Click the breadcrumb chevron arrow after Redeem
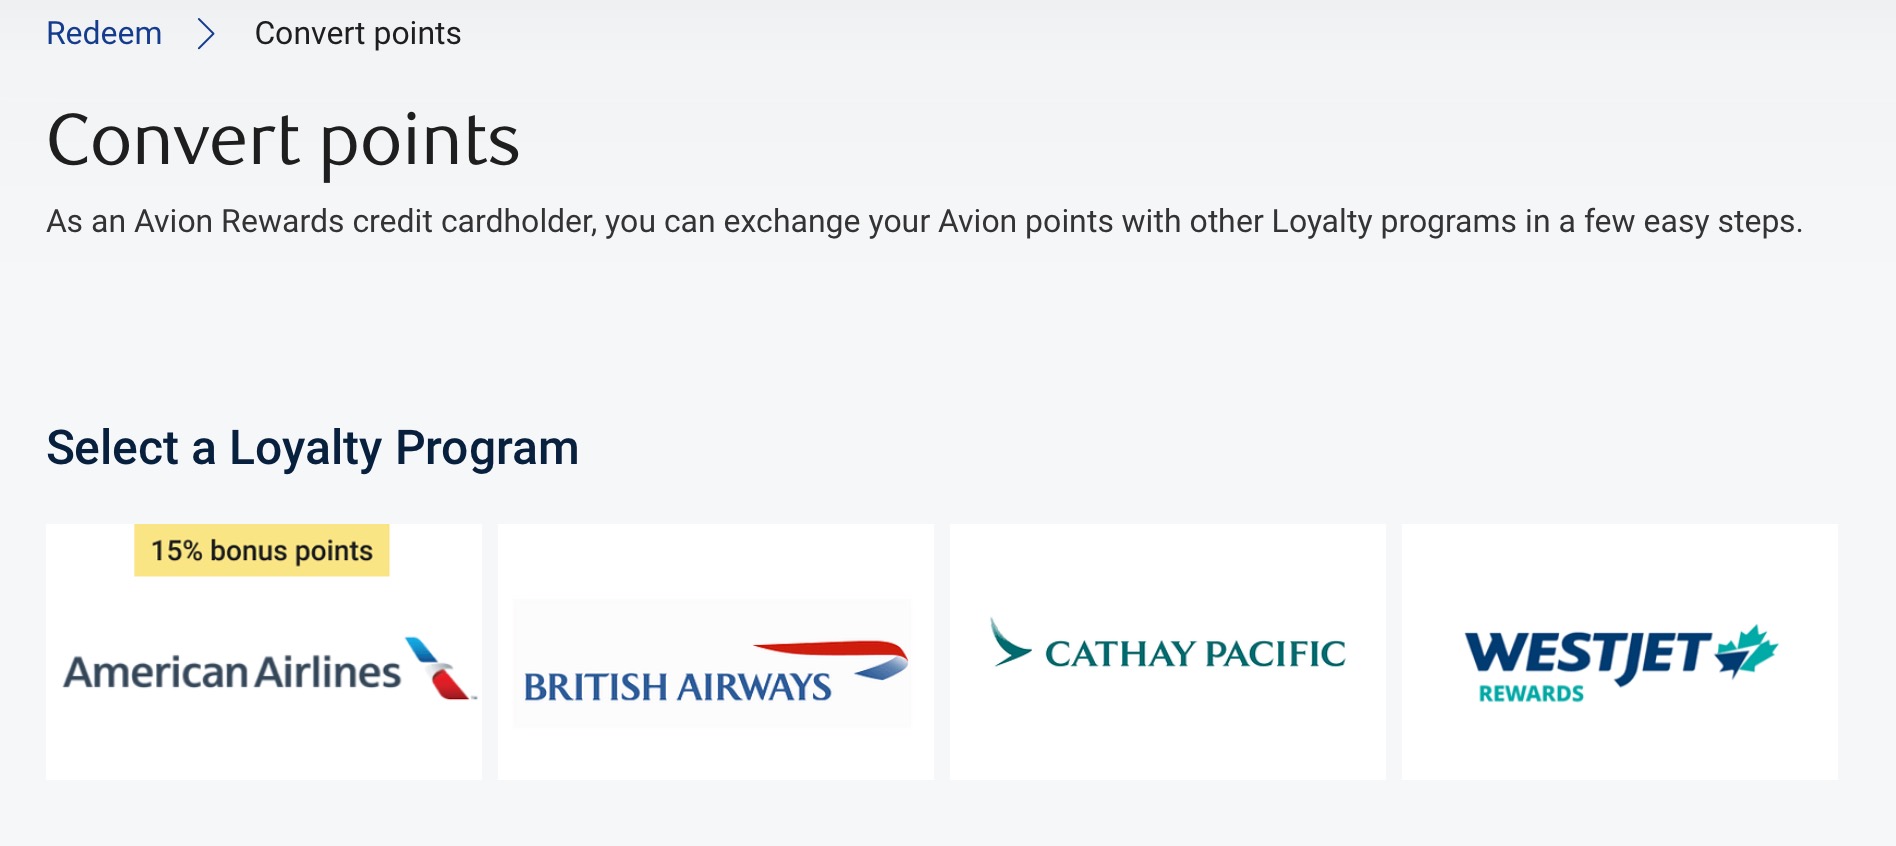1896x846 pixels. pyautogui.click(x=207, y=34)
